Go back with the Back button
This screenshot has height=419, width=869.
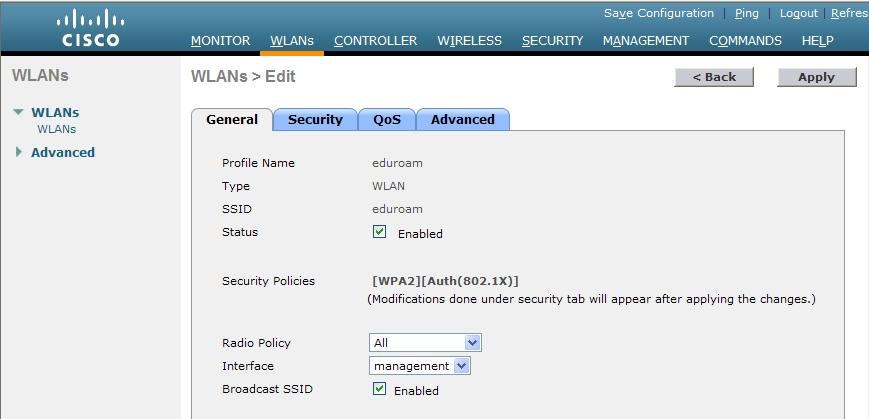(x=714, y=77)
